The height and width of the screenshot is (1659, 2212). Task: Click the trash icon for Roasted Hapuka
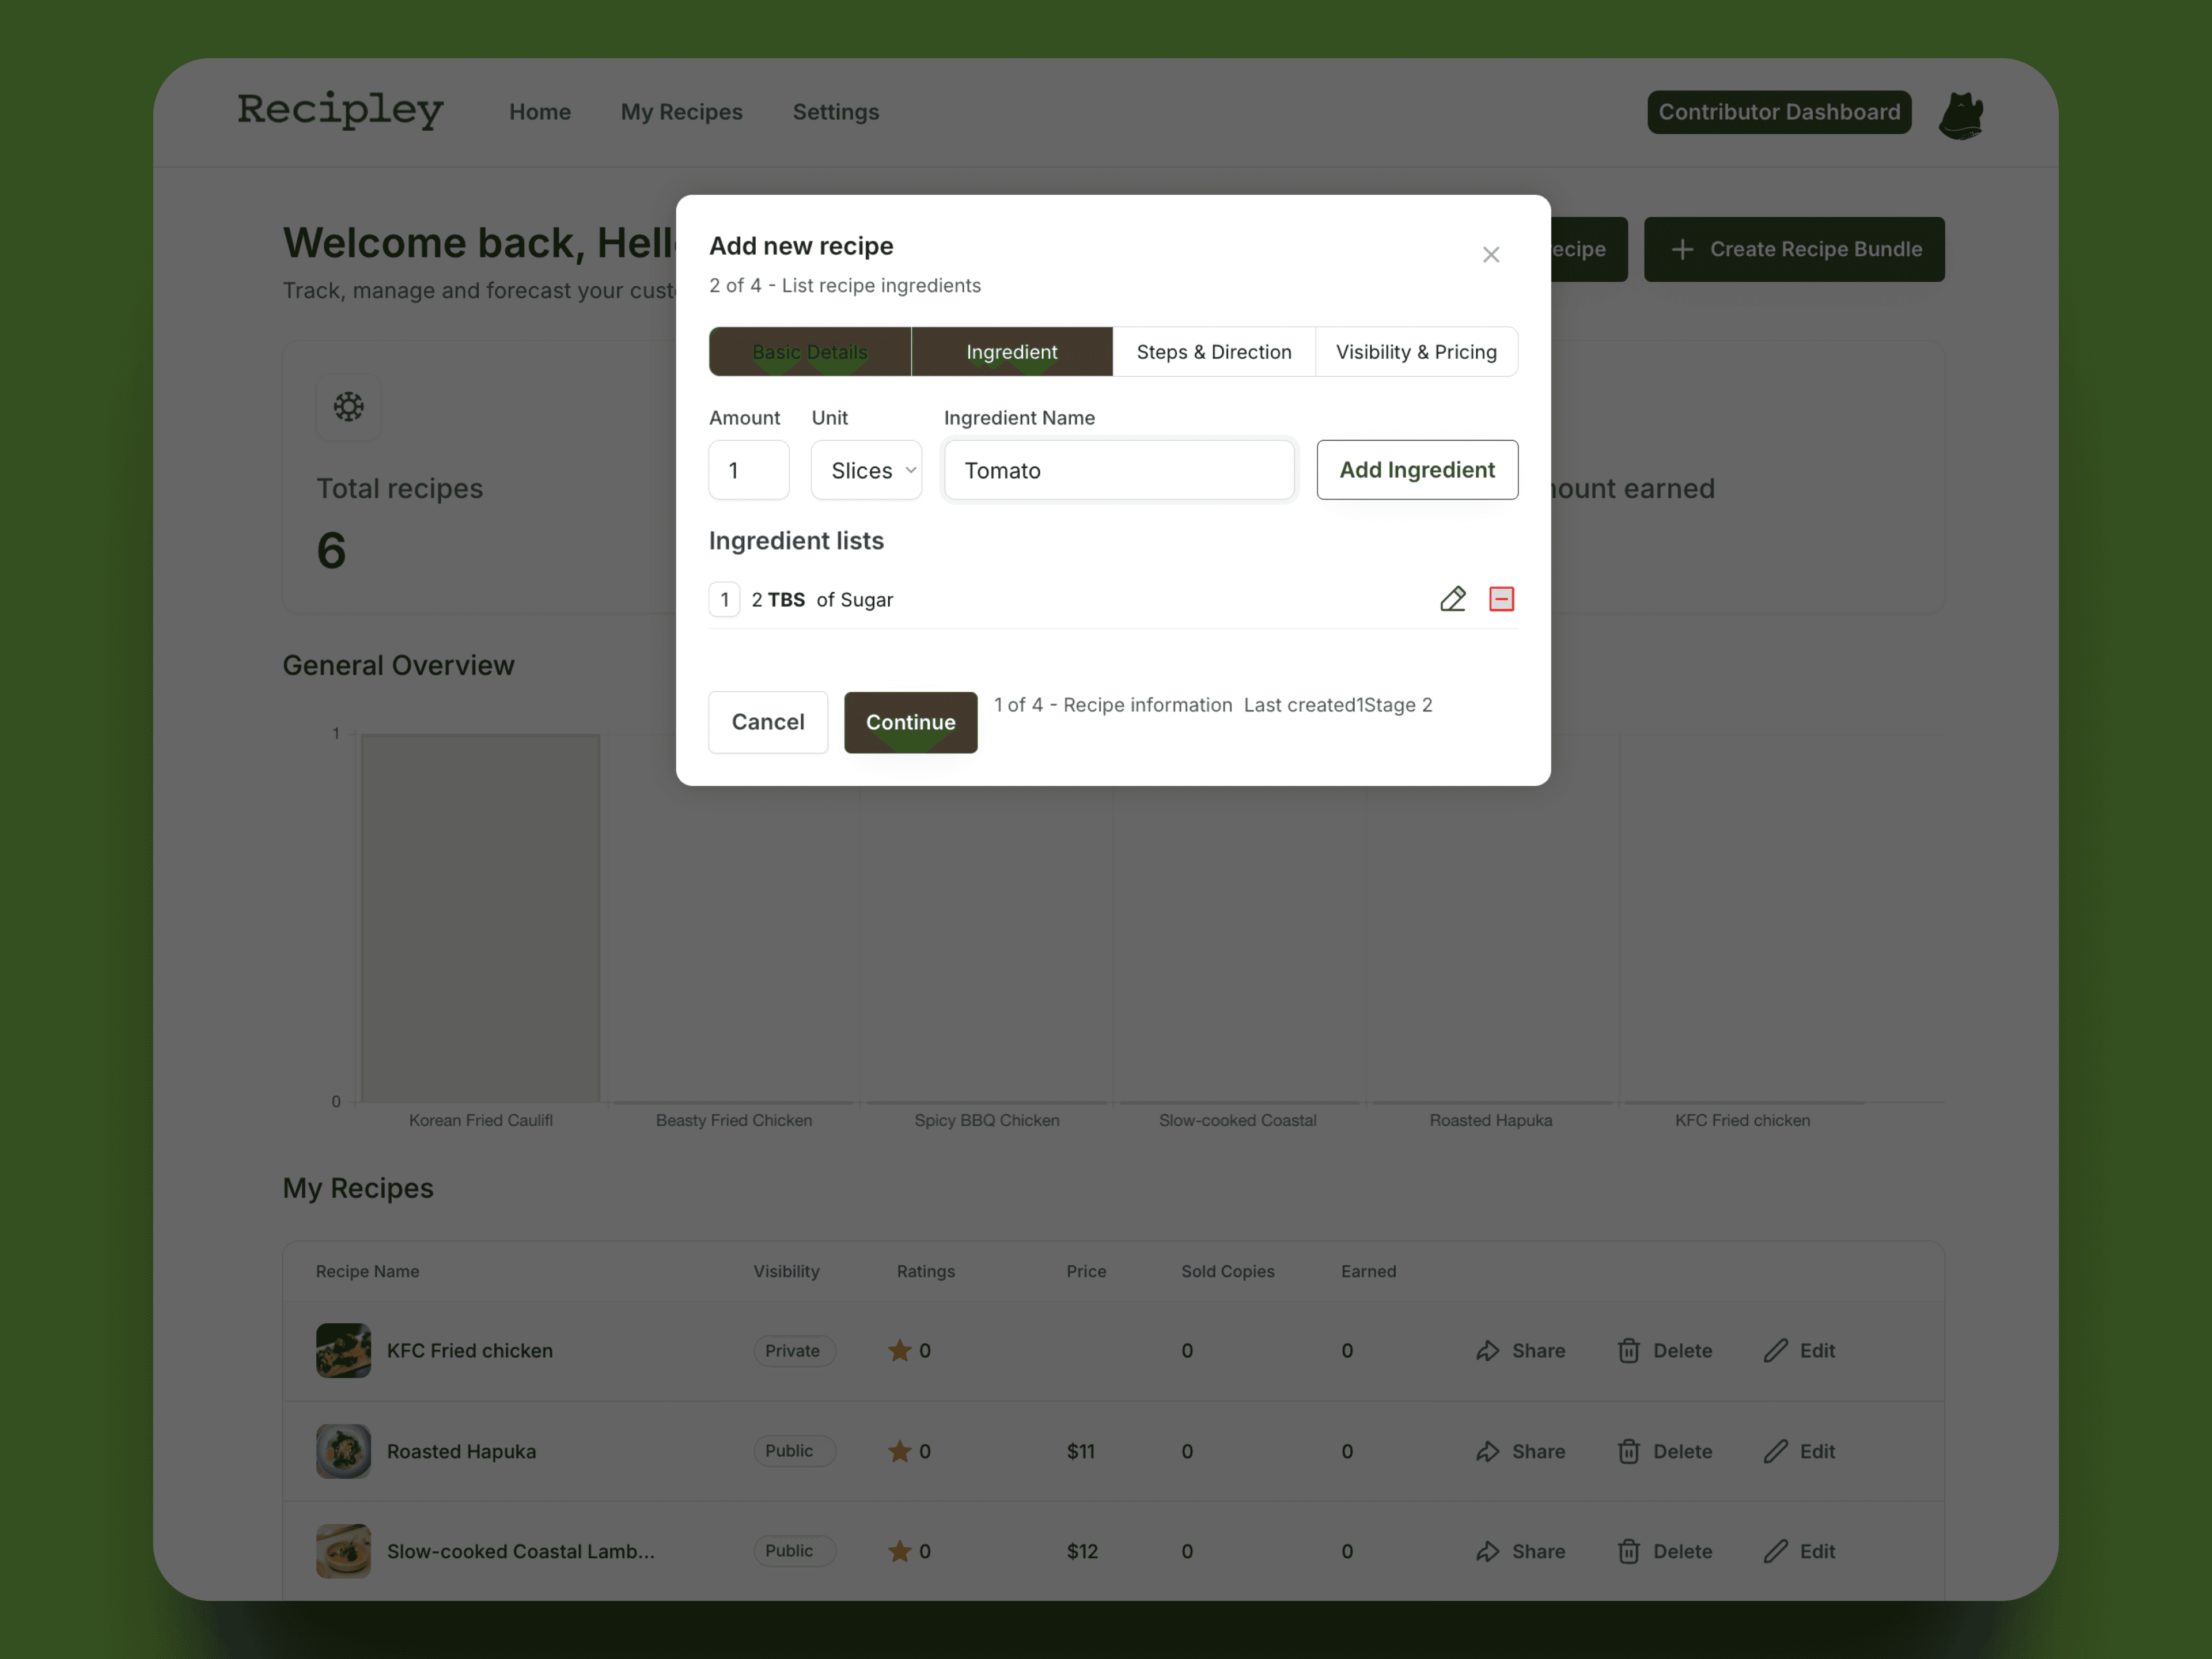coord(1629,1451)
